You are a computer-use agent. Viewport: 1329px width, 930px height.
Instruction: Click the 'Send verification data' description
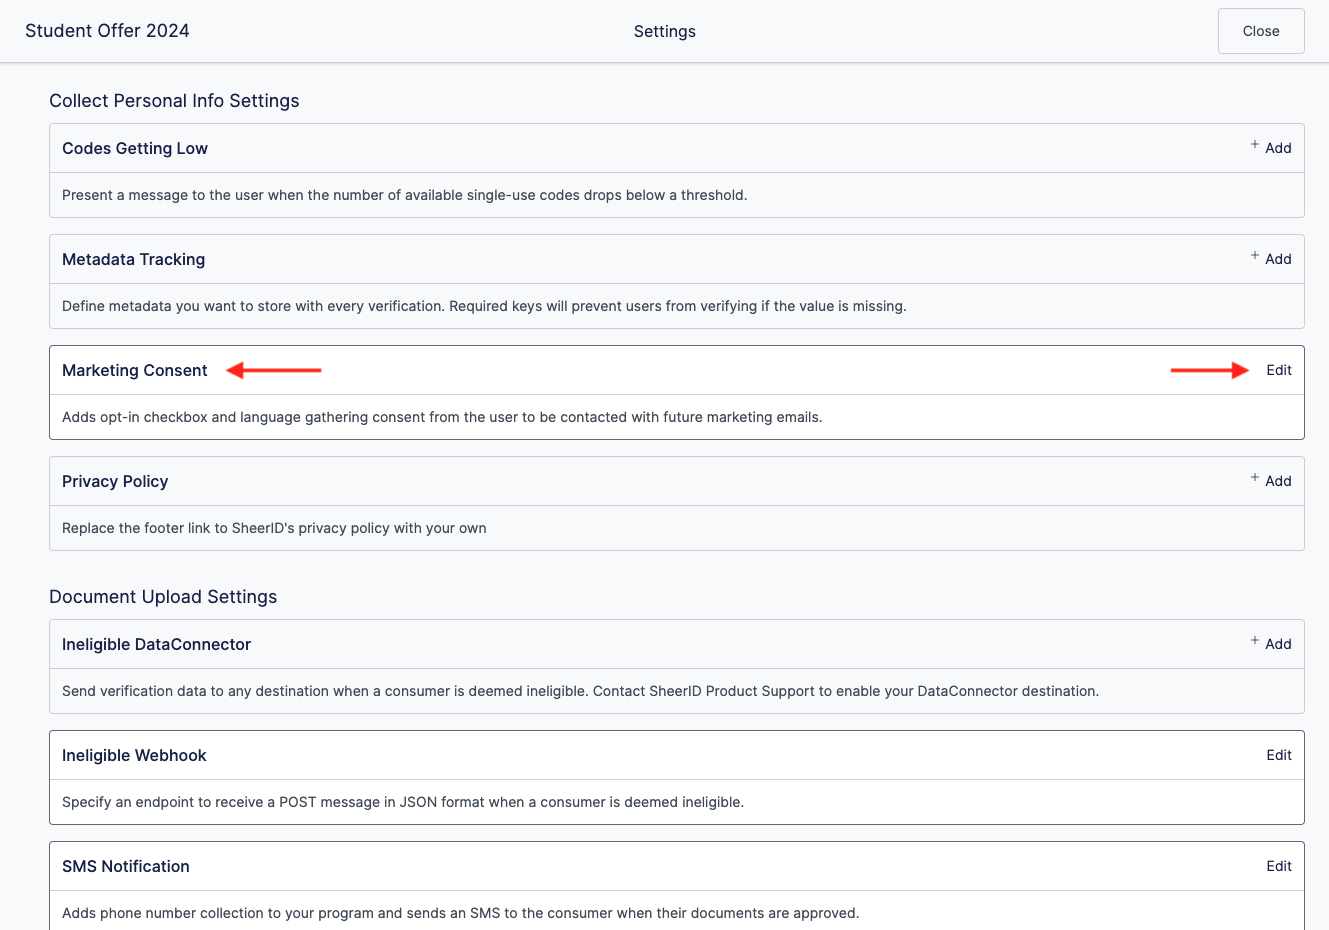(x=580, y=691)
